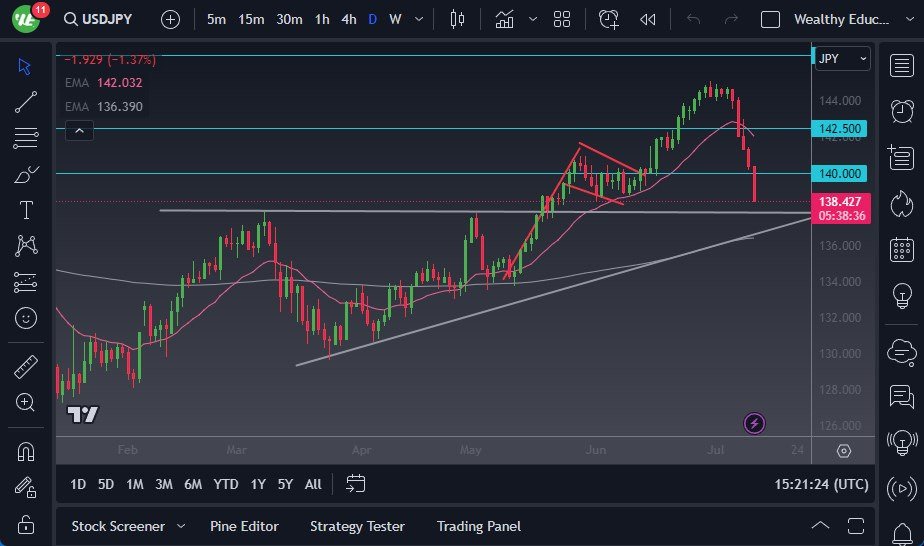Open the ruler measure tool
Viewport: 924px width, 546px height.
[26, 367]
